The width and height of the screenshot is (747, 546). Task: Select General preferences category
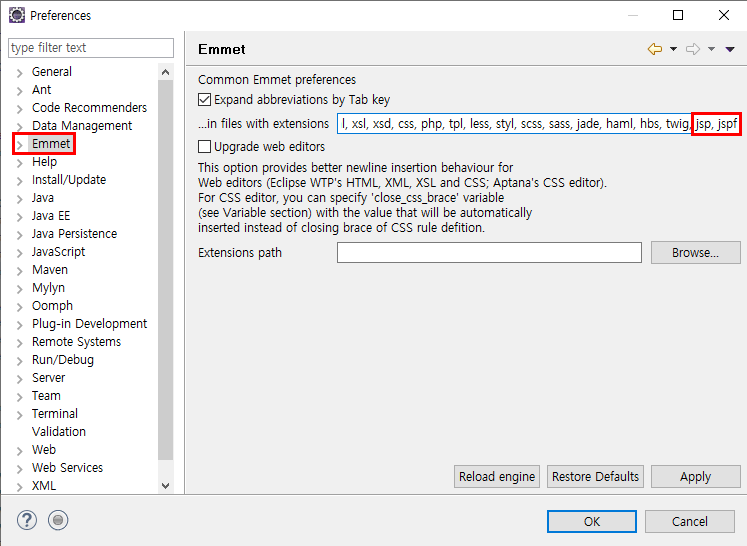[x=52, y=72]
